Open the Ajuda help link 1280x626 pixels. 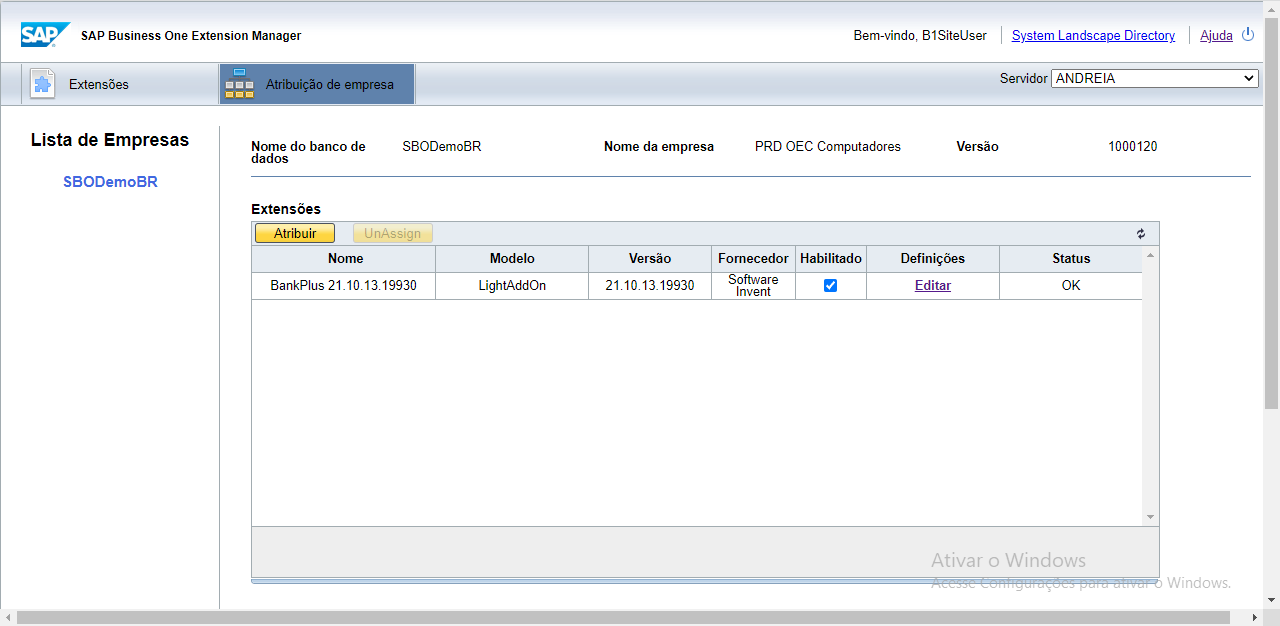[x=1216, y=35]
